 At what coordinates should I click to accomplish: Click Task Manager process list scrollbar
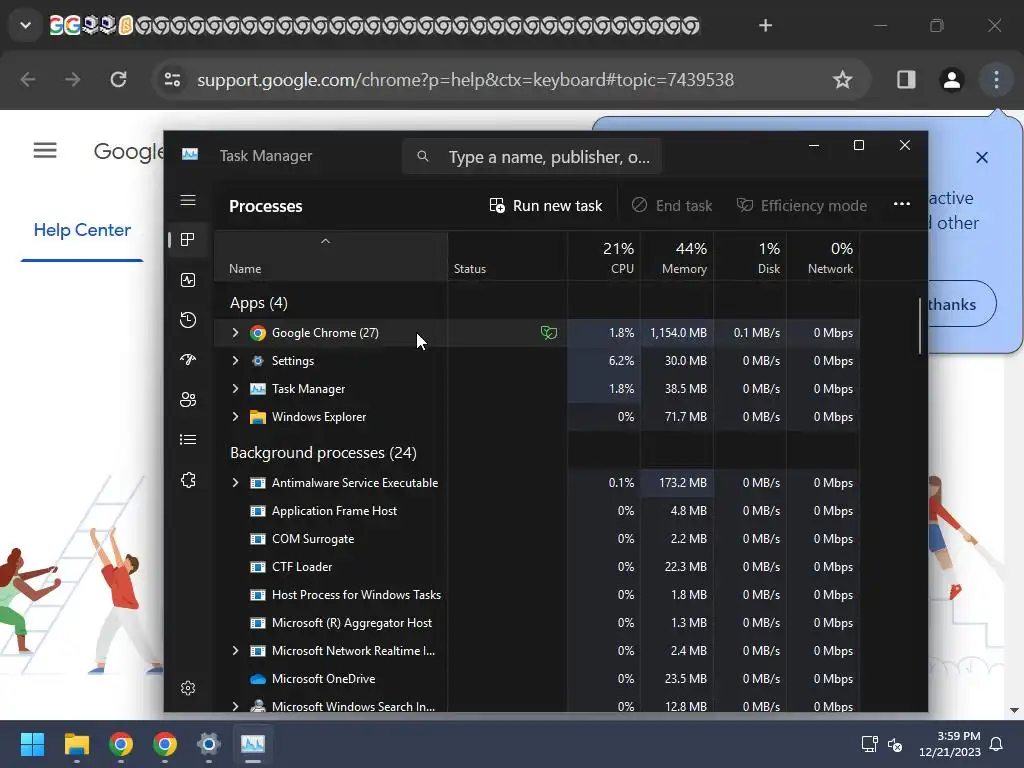pyautogui.click(x=920, y=327)
